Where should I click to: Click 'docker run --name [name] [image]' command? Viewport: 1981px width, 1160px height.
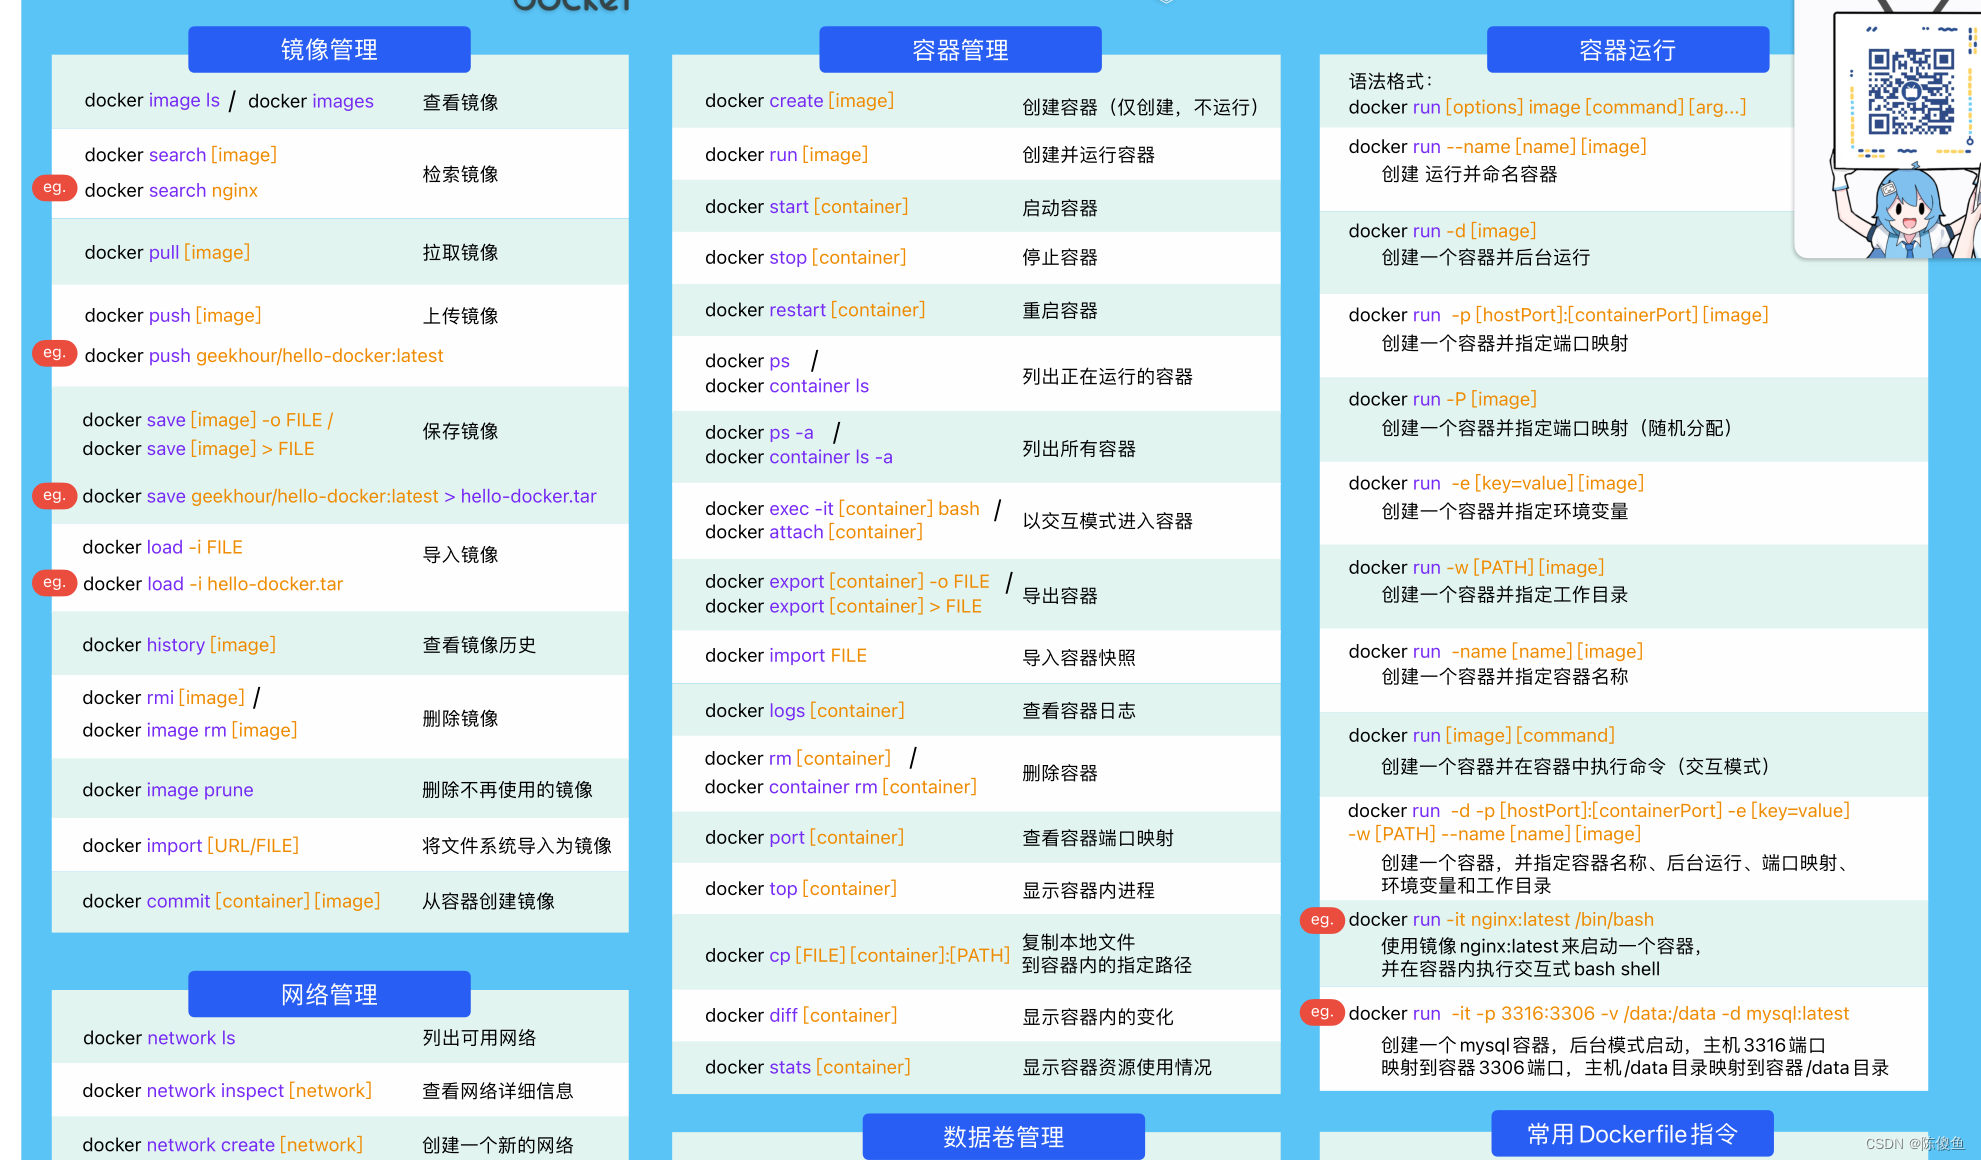point(1497,147)
